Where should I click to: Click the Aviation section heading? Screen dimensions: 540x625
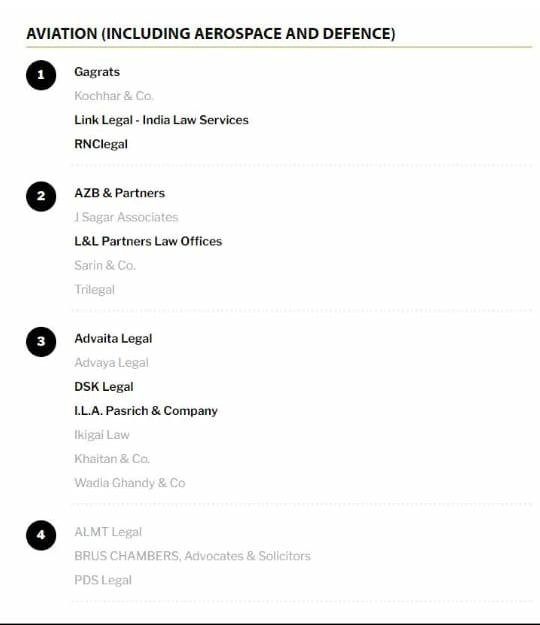(x=211, y=33)
